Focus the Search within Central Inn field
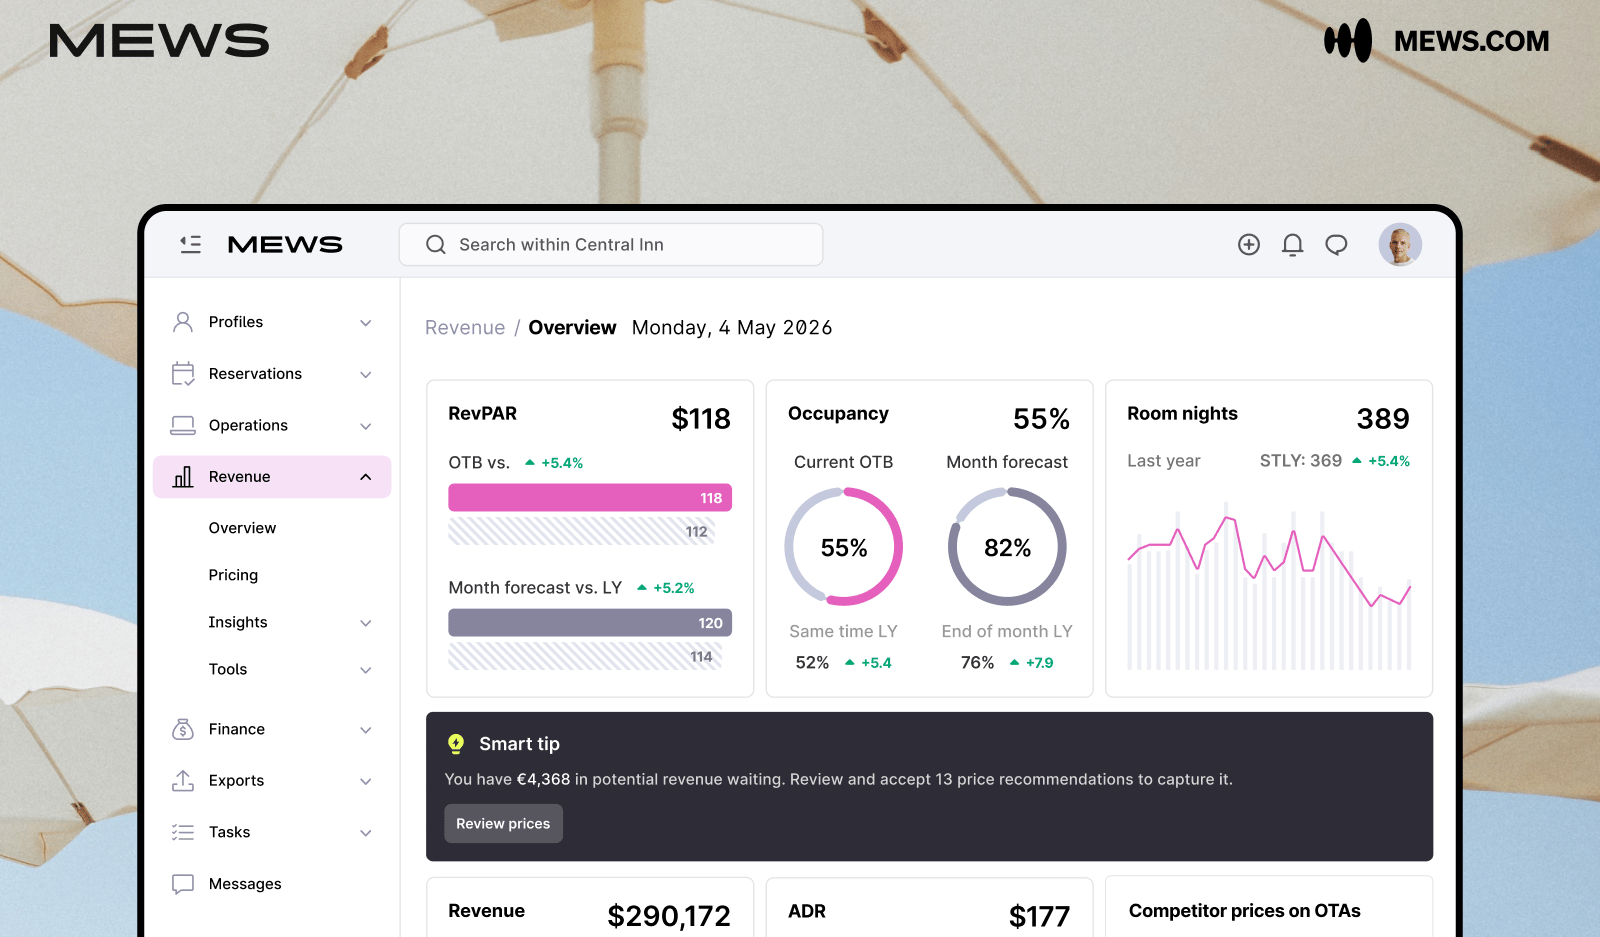 coord(611,245)
